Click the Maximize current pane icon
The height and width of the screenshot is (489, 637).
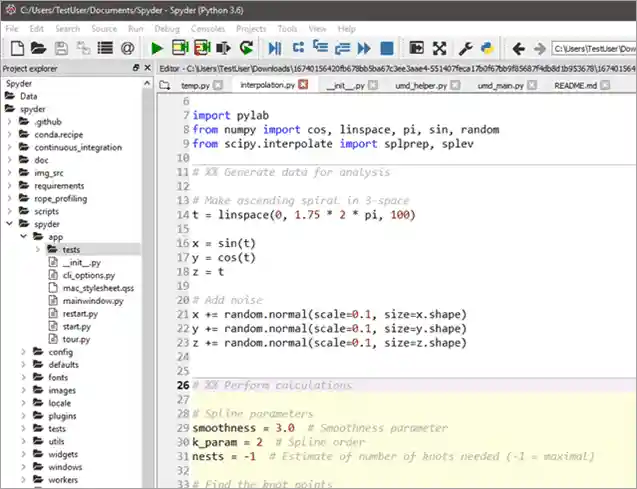(417, 47)
